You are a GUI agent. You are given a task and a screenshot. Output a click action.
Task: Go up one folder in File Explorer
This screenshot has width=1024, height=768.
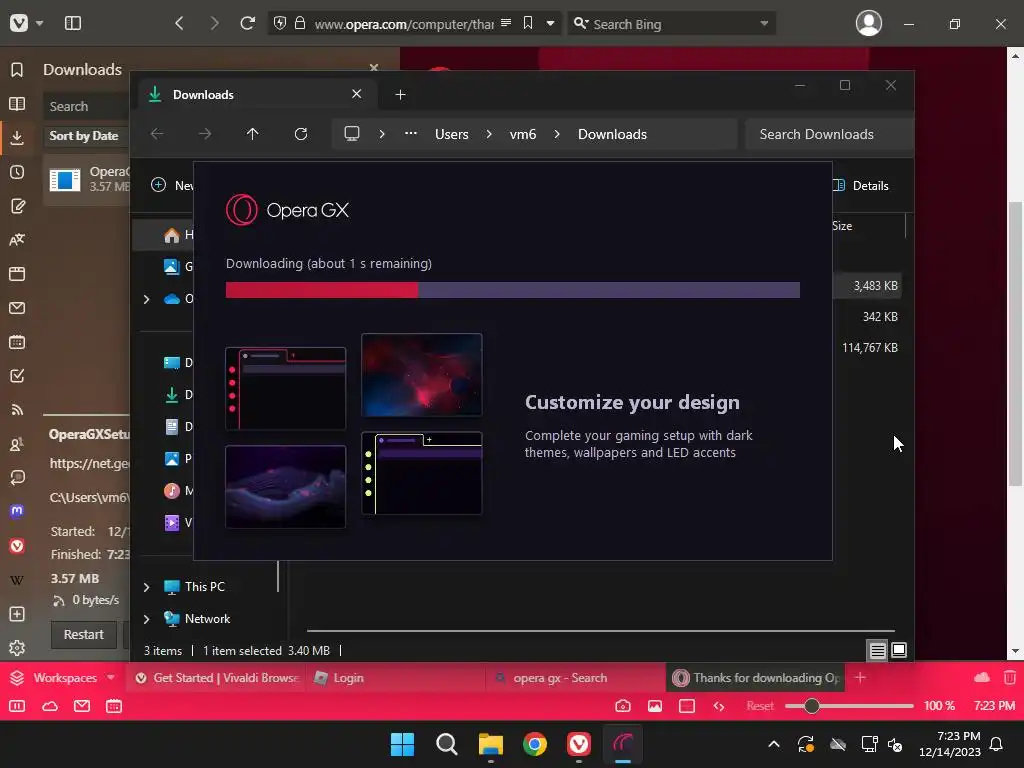(253, 134)
